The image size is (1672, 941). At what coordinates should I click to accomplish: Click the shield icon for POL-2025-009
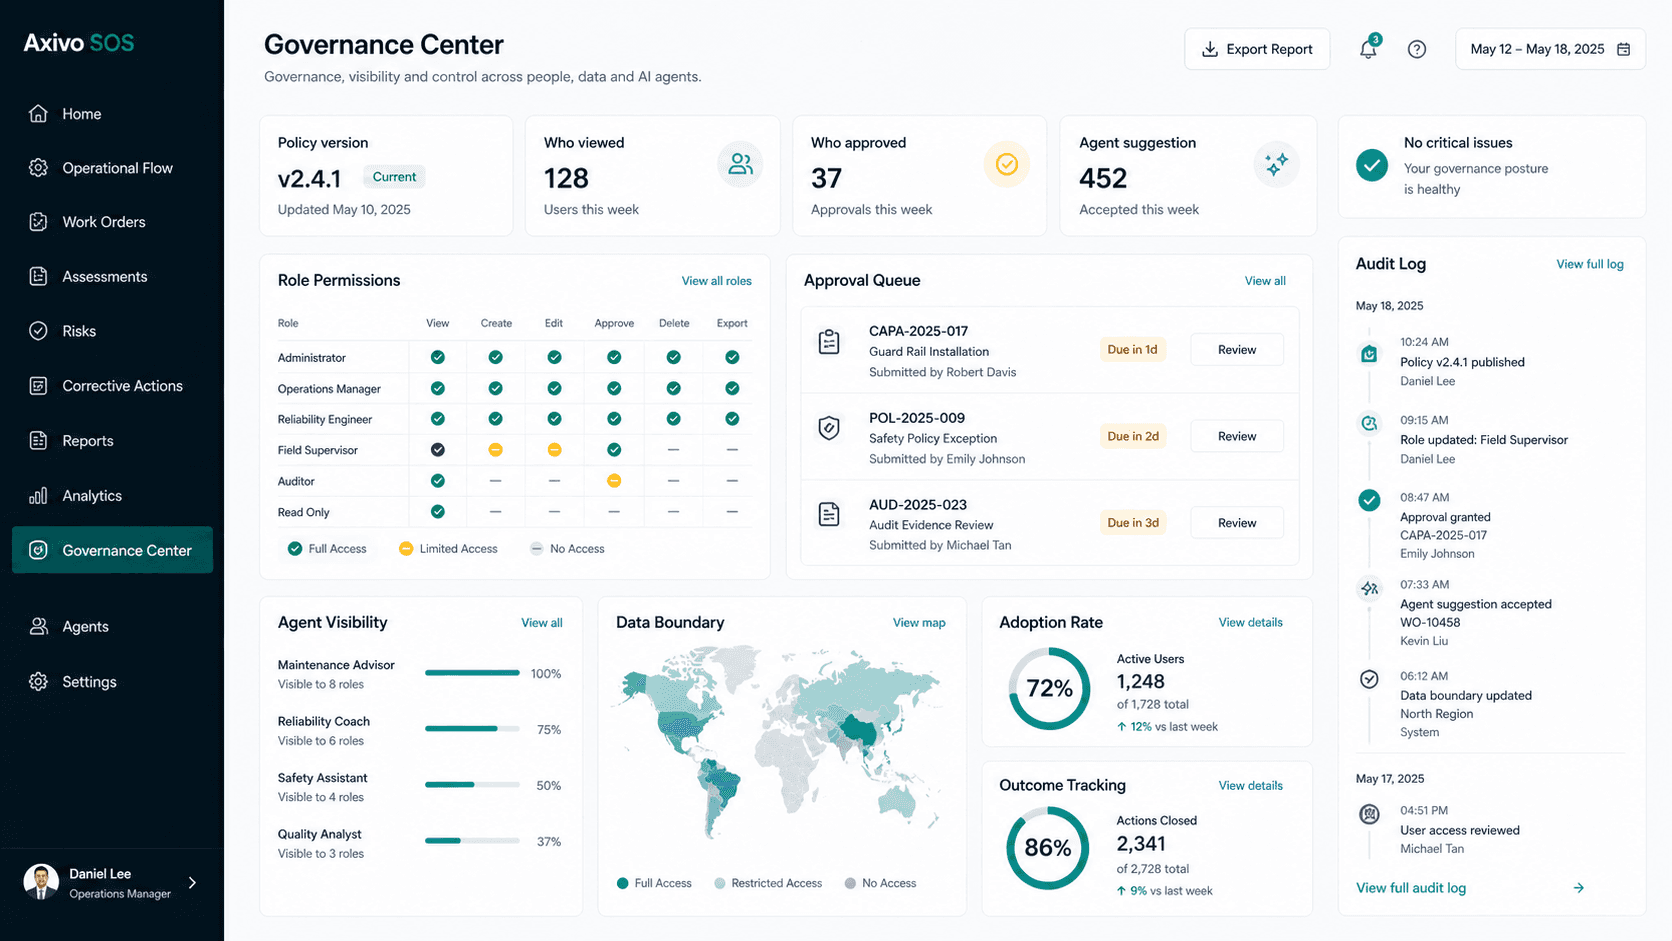point(829,428)
